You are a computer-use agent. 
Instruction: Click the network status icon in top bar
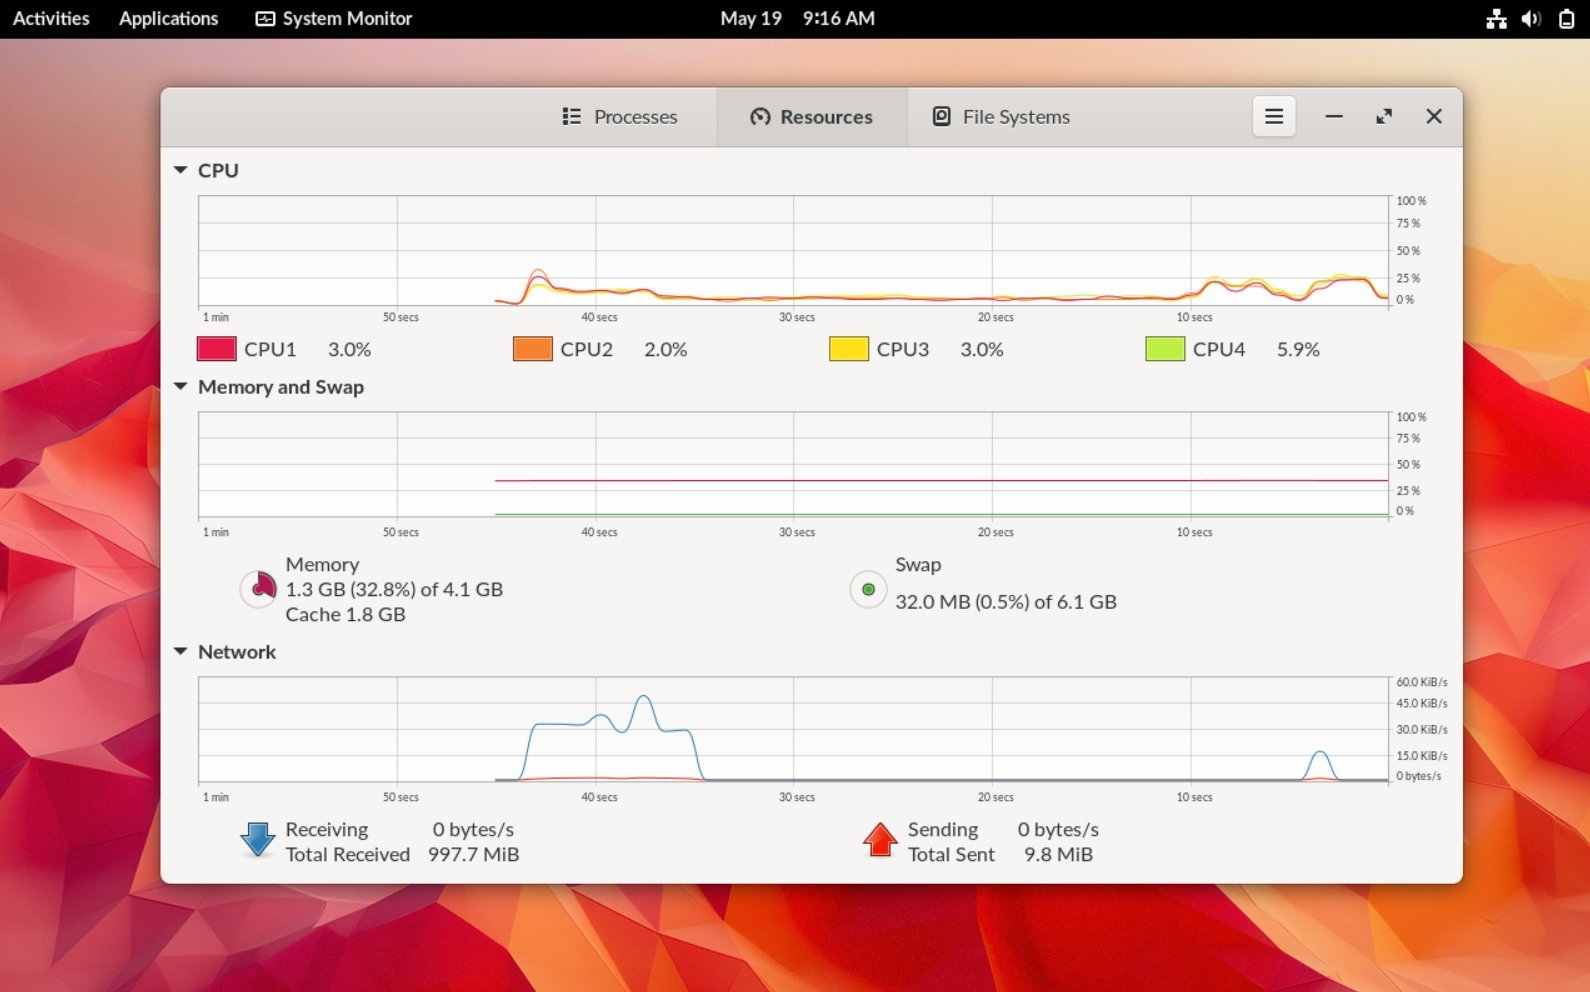pyautogui.click(x=1496, y=19)
